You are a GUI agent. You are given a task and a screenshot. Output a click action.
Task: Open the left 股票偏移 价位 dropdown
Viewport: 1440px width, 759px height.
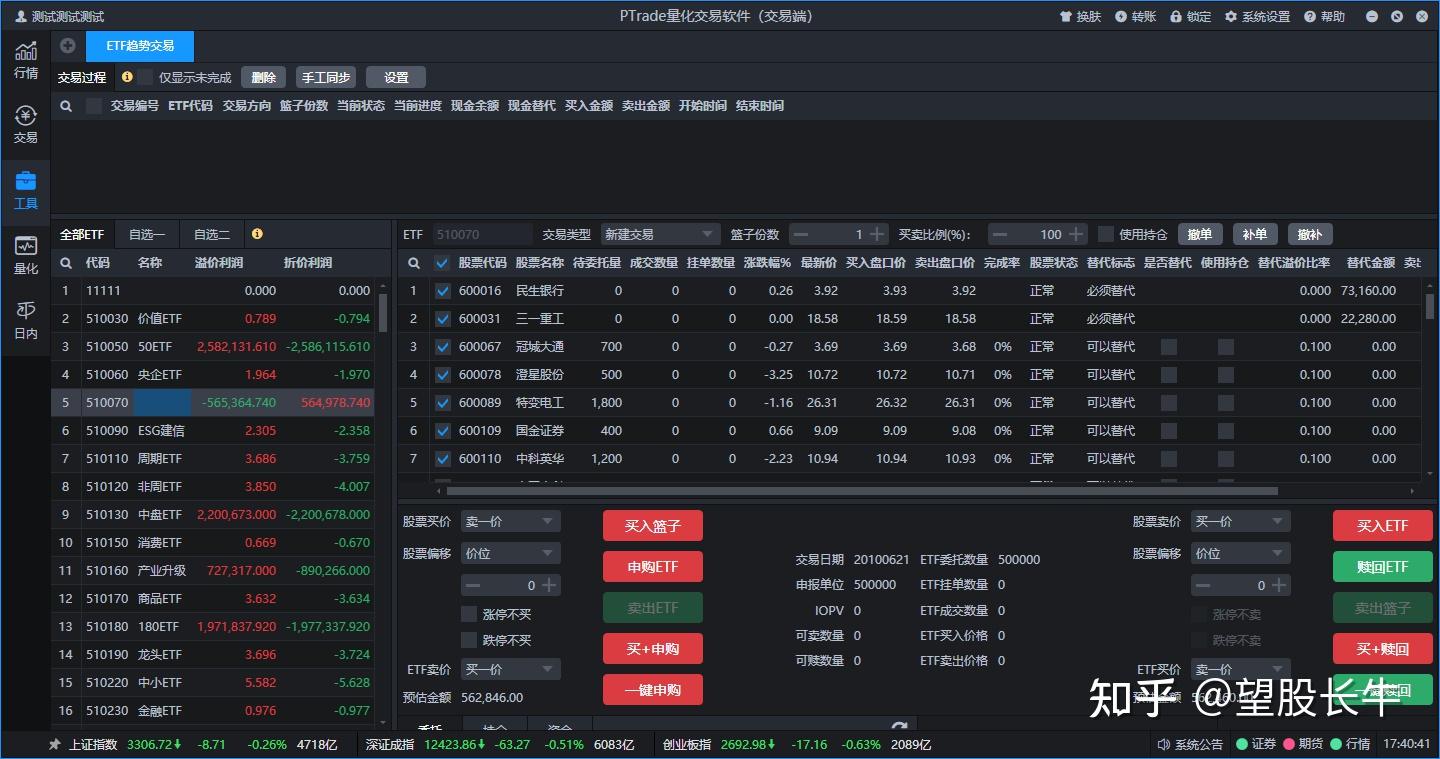(x=510, y=553)
